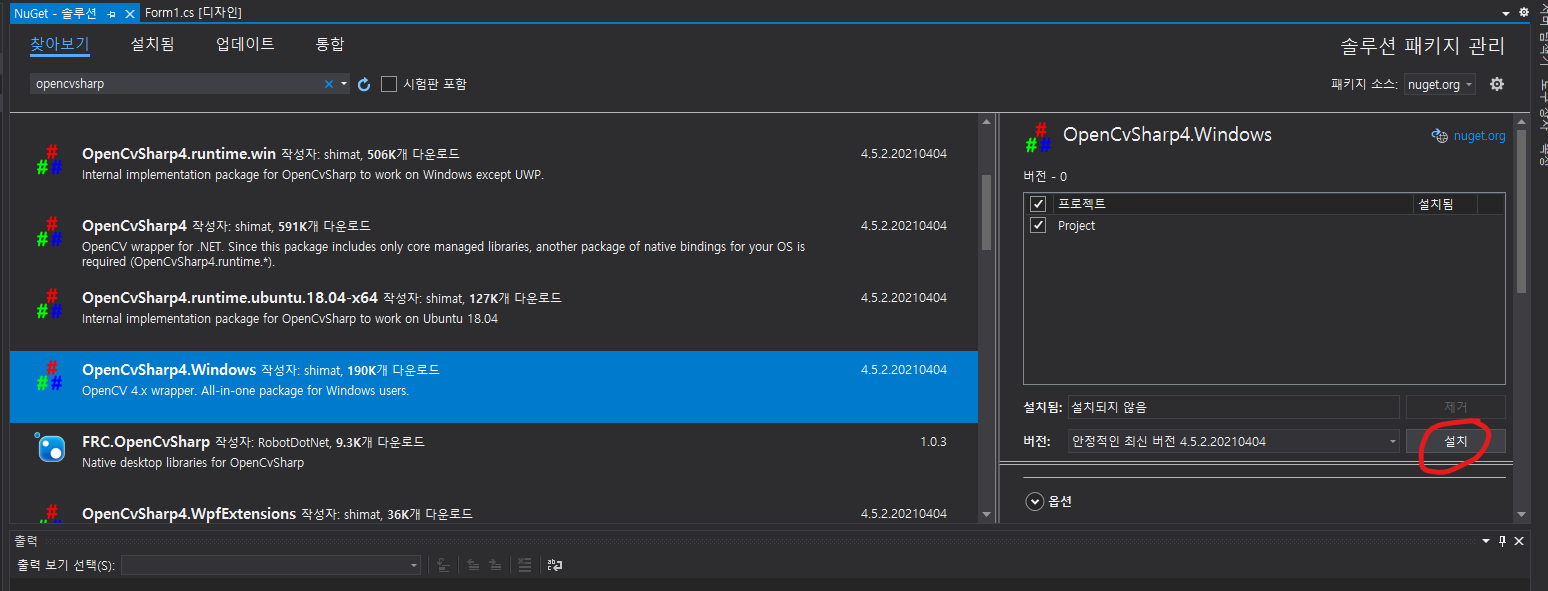Pin the NuGet - 솔루션 tab
The width and height of the screenshot is (1548, 591).
coord(112,13)
